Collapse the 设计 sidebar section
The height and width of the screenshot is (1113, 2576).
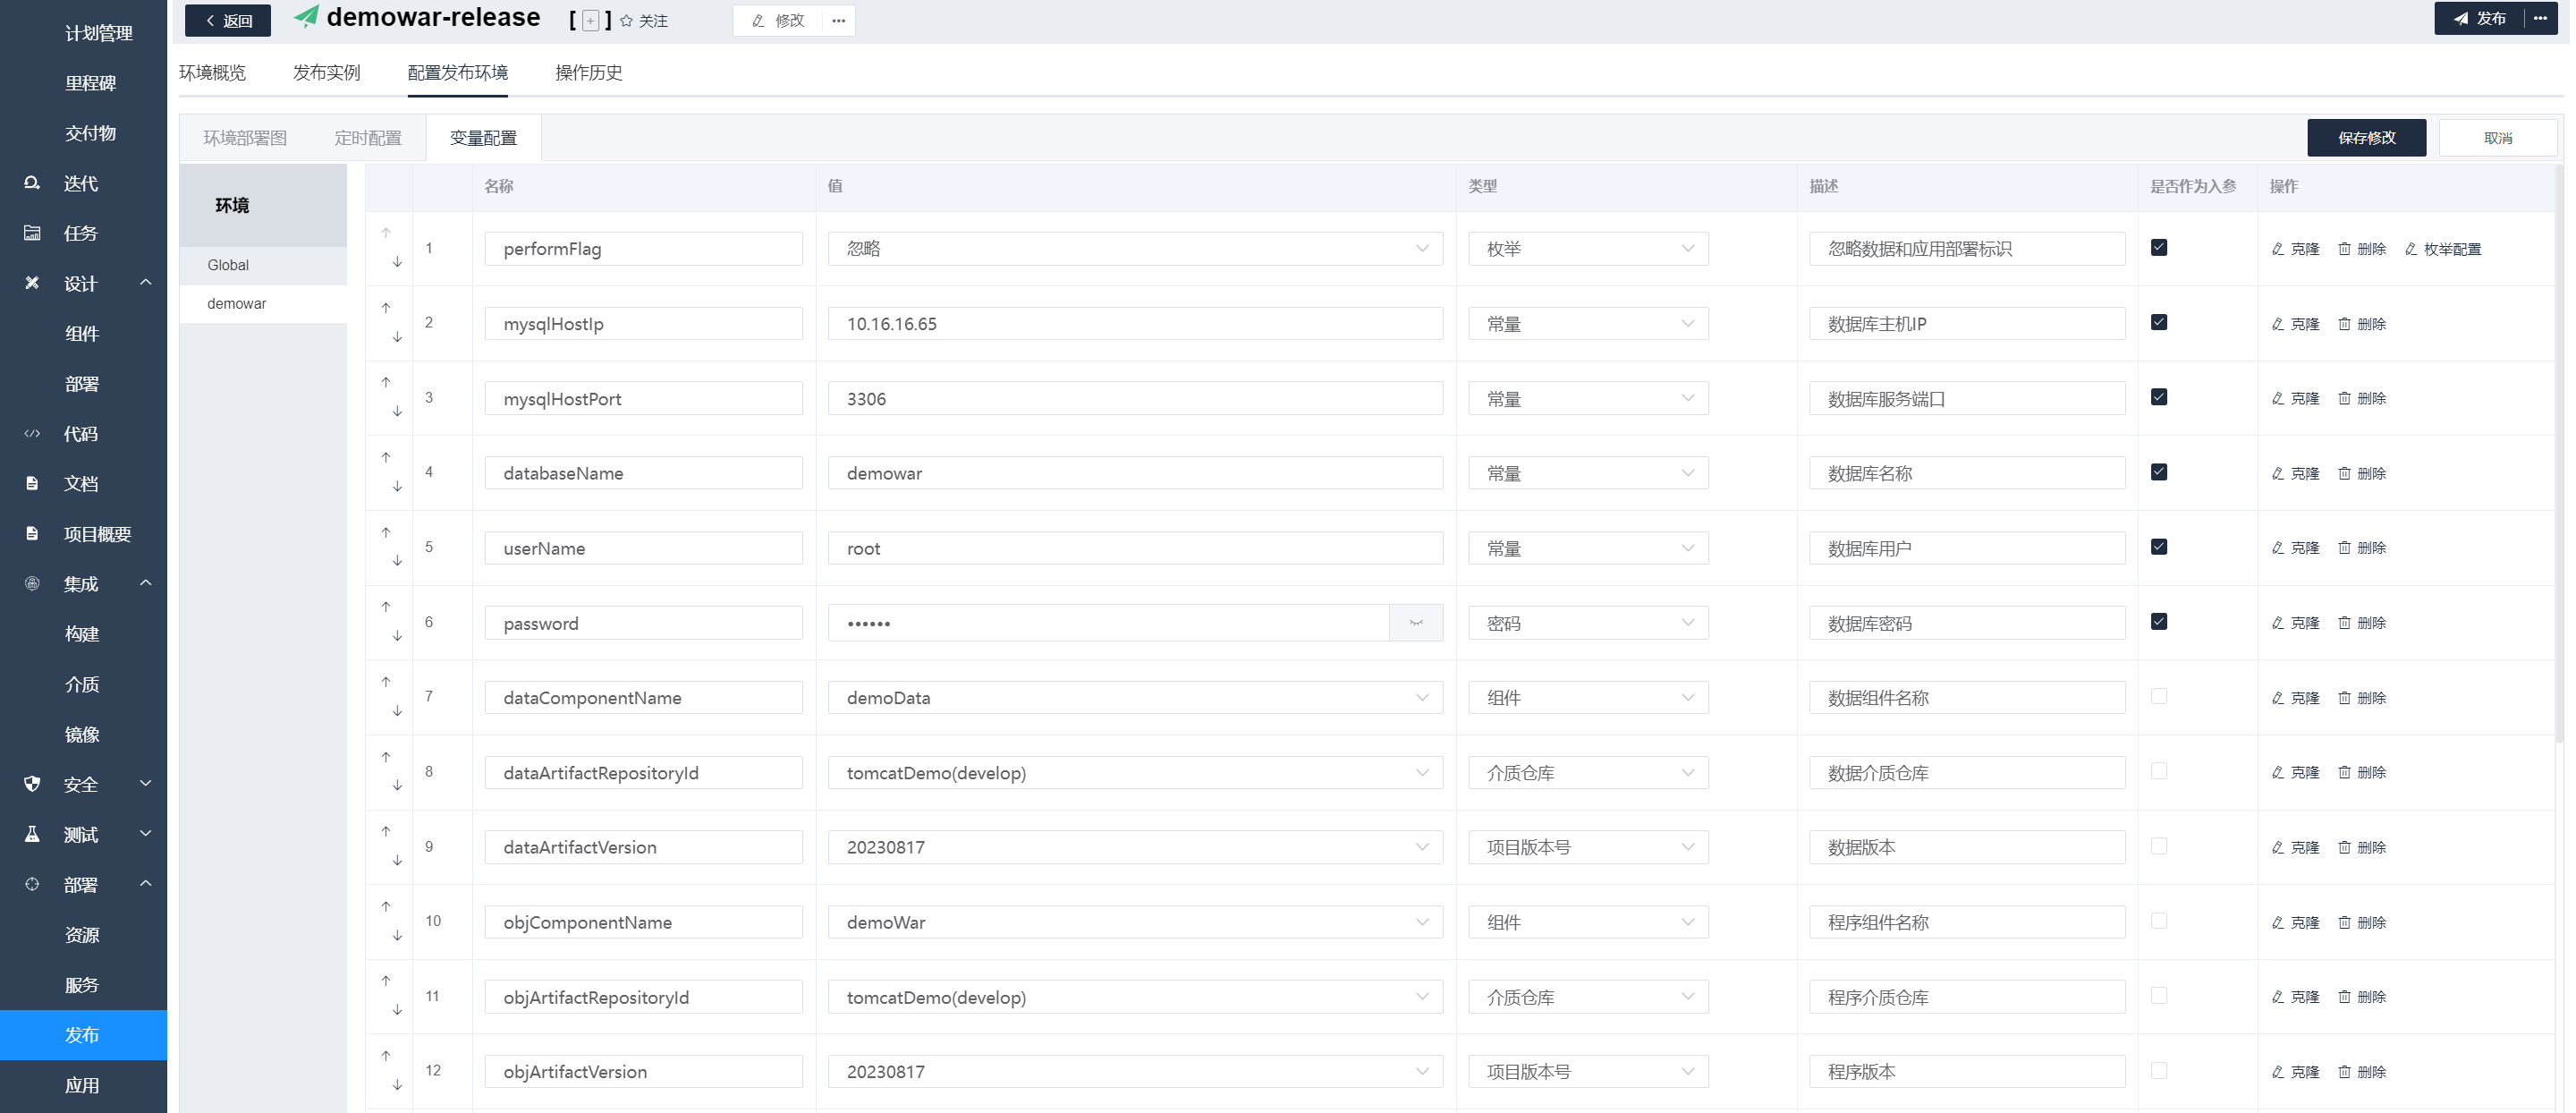(x=146, y=283)
